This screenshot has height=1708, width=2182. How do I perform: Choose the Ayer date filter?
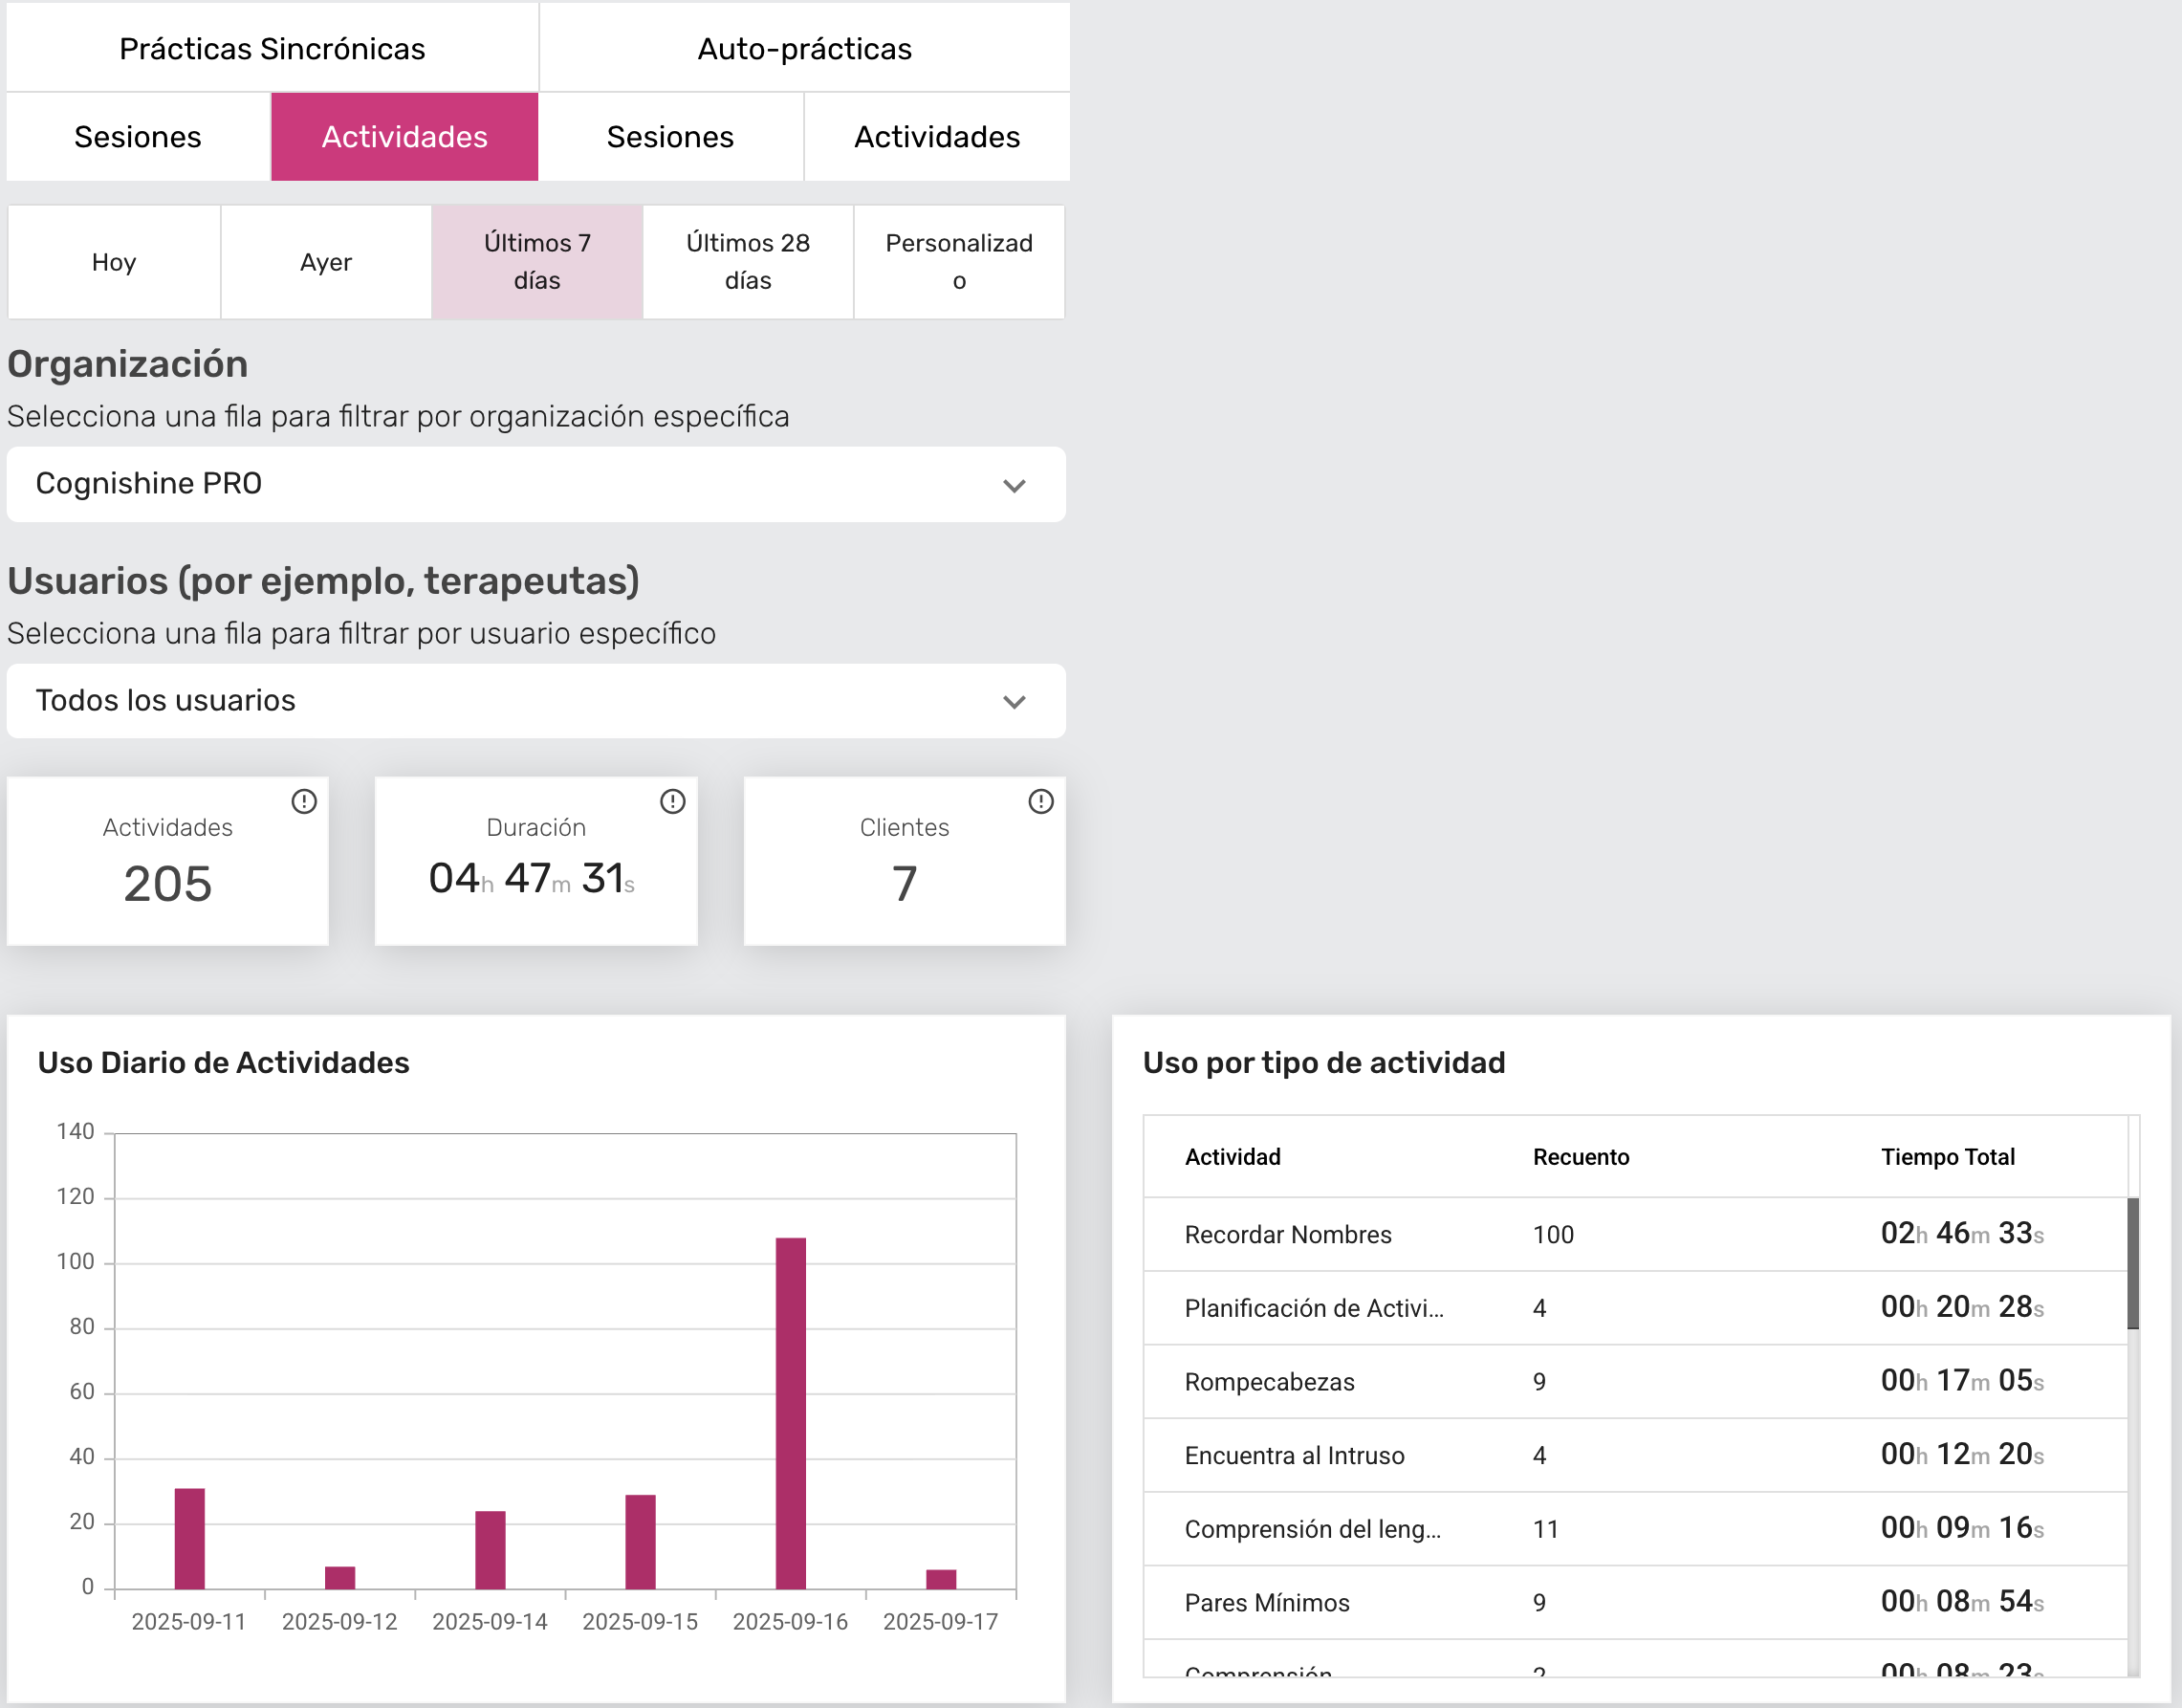(x=326, y=262)
